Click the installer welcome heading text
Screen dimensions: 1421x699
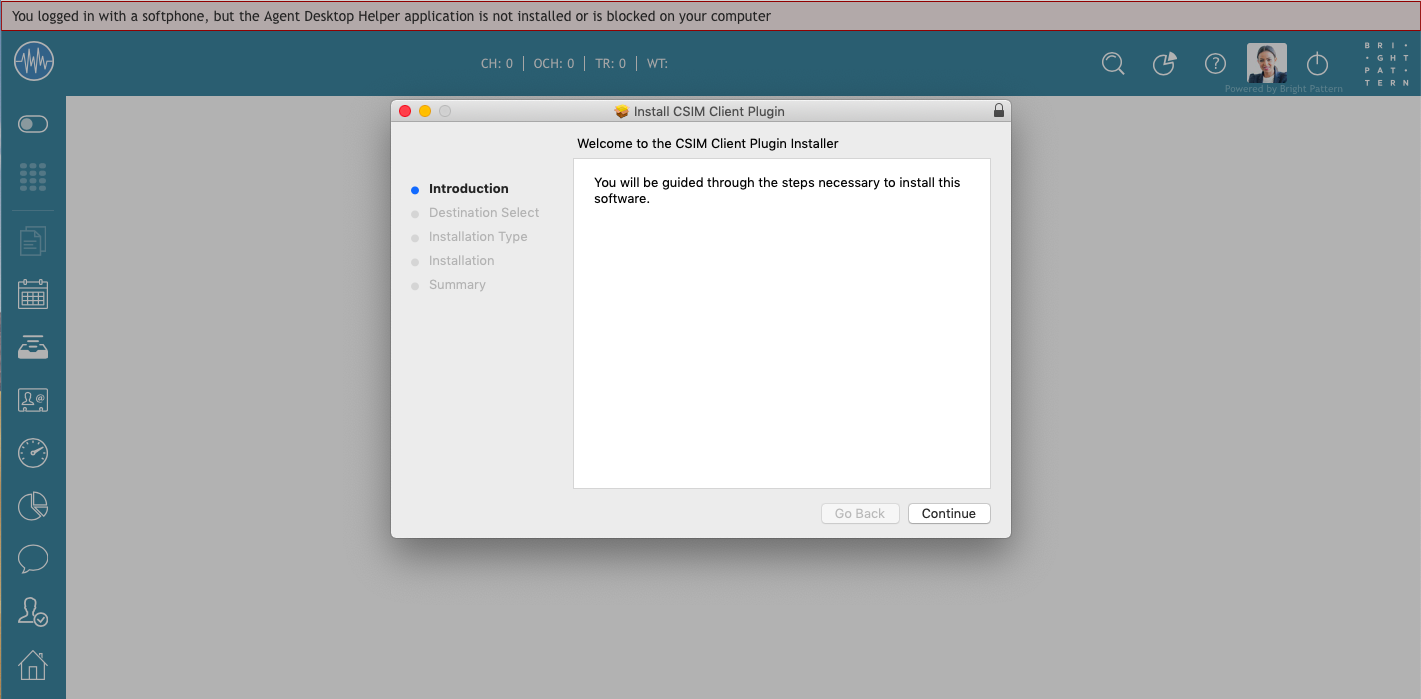tap(708, 144)
